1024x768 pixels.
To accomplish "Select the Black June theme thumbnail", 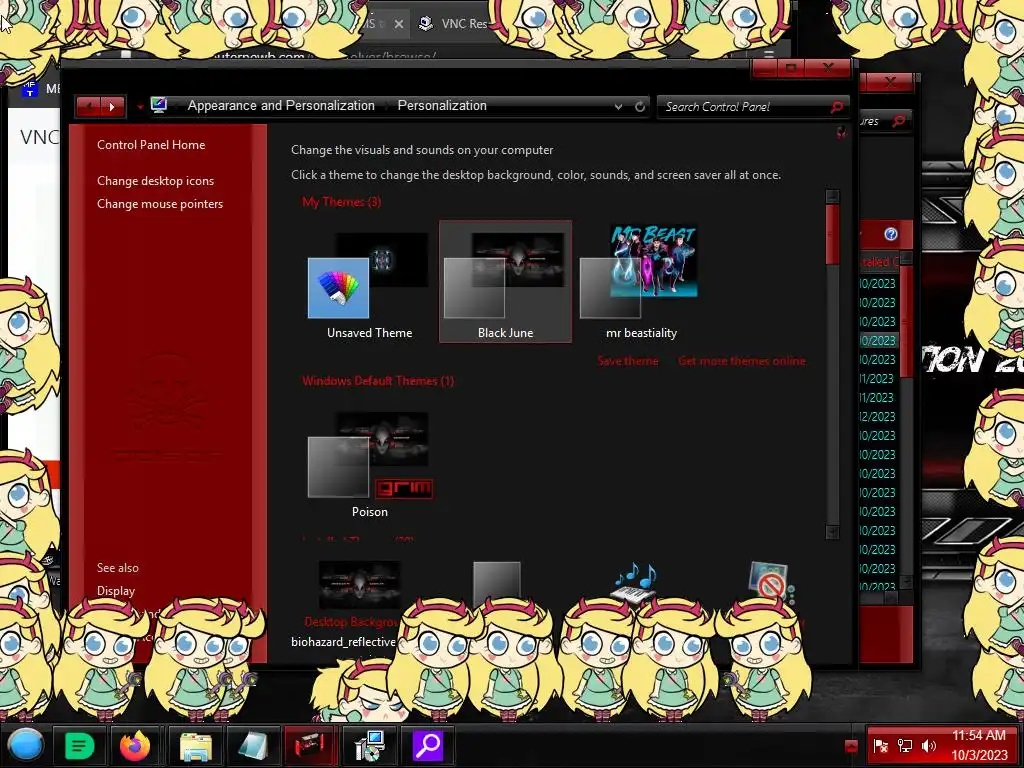I will pos(505,281).
